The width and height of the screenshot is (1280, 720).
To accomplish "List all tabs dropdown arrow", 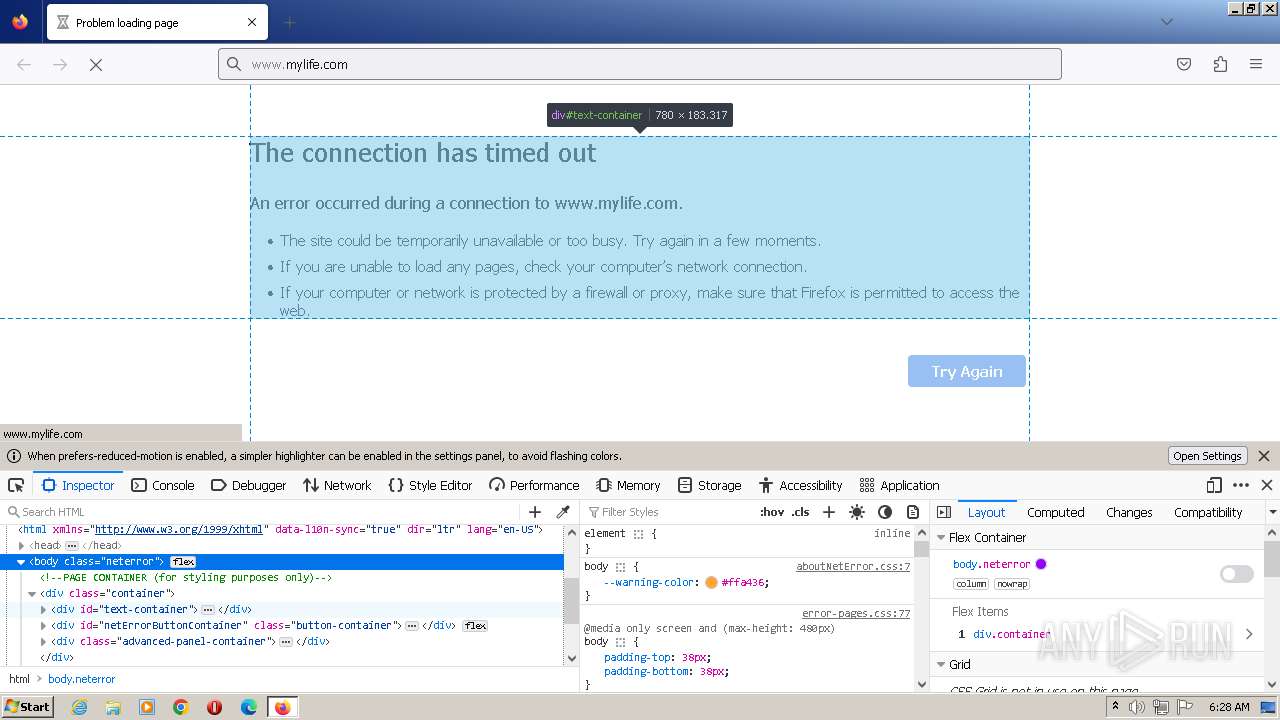I will [1166, 22].
